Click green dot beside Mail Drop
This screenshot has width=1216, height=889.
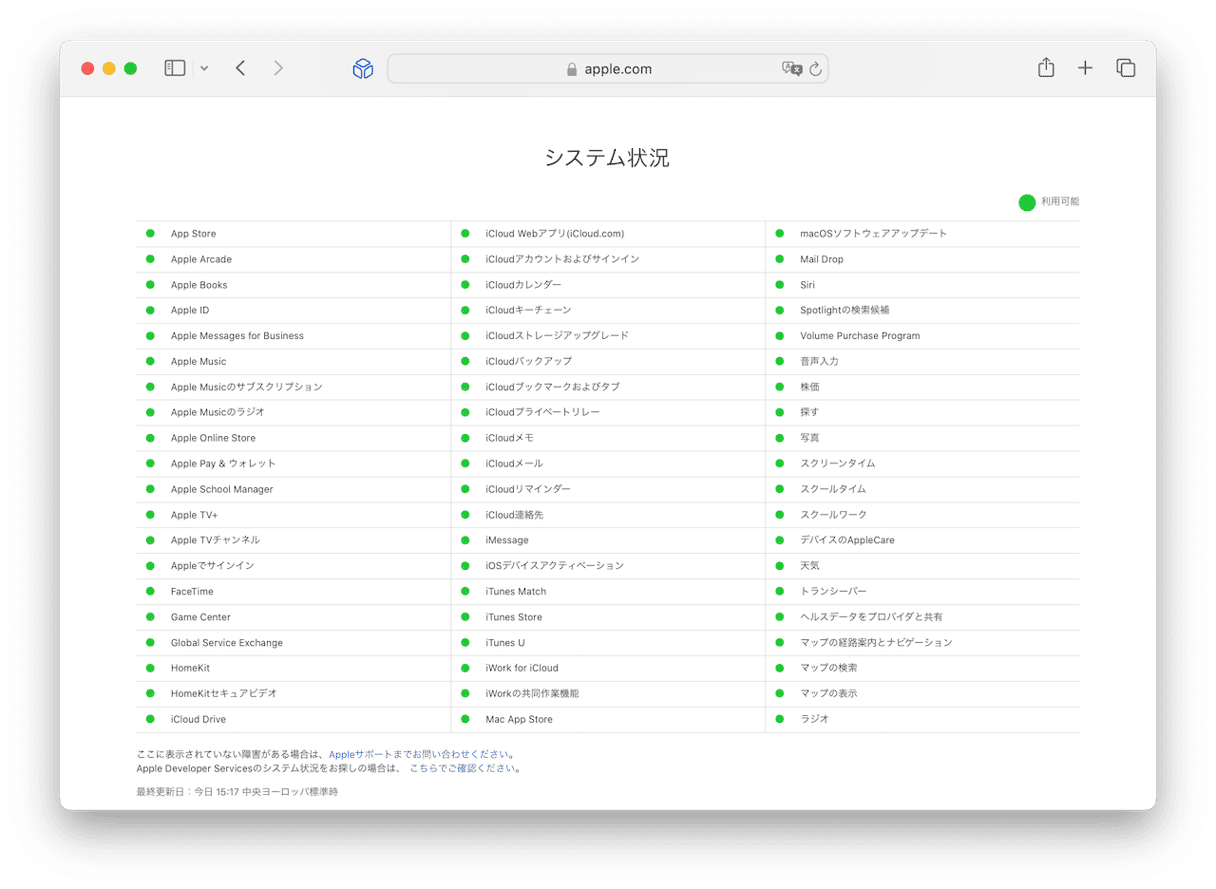pos(780,259)
